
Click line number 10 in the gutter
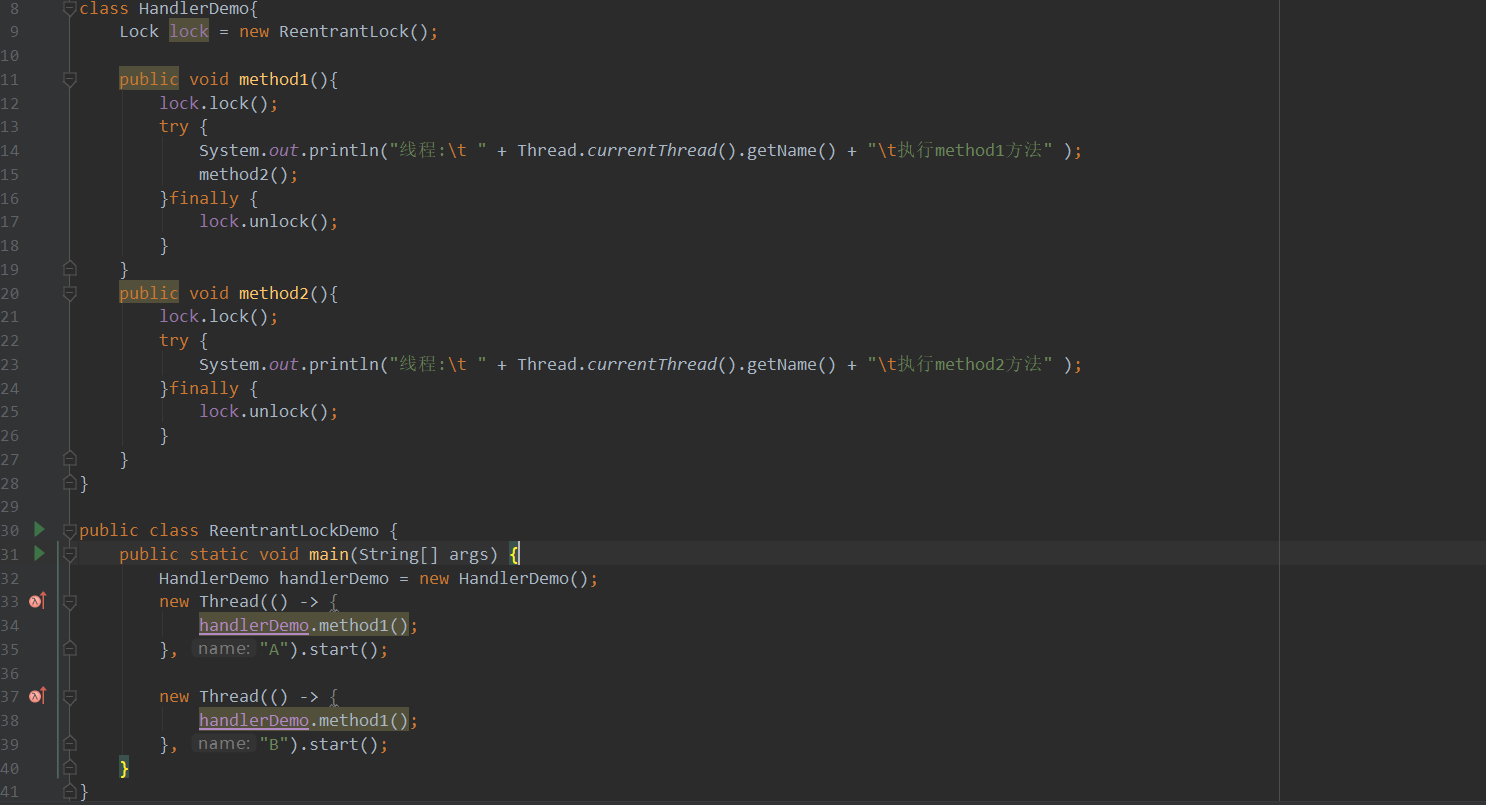[x=10, y=55]
